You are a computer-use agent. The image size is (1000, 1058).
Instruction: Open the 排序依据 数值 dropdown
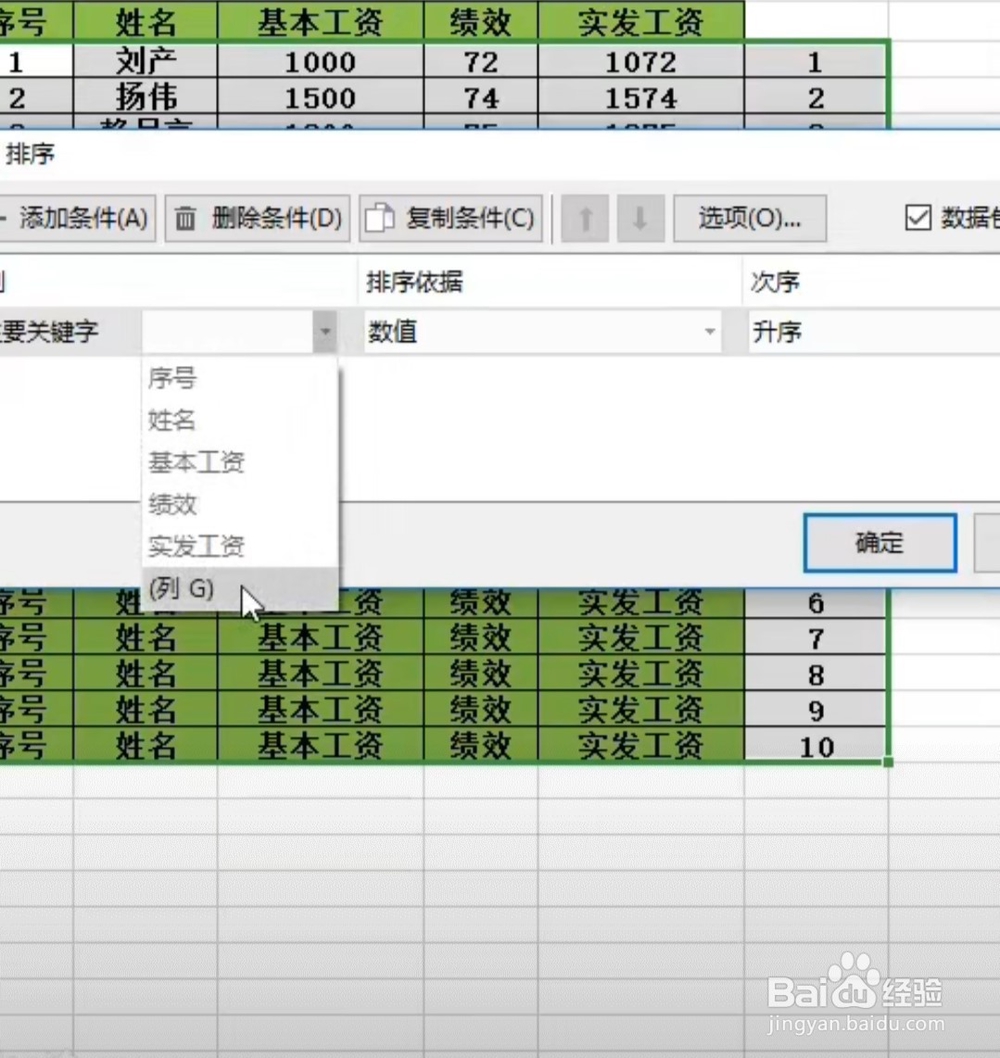coord(710,331)
